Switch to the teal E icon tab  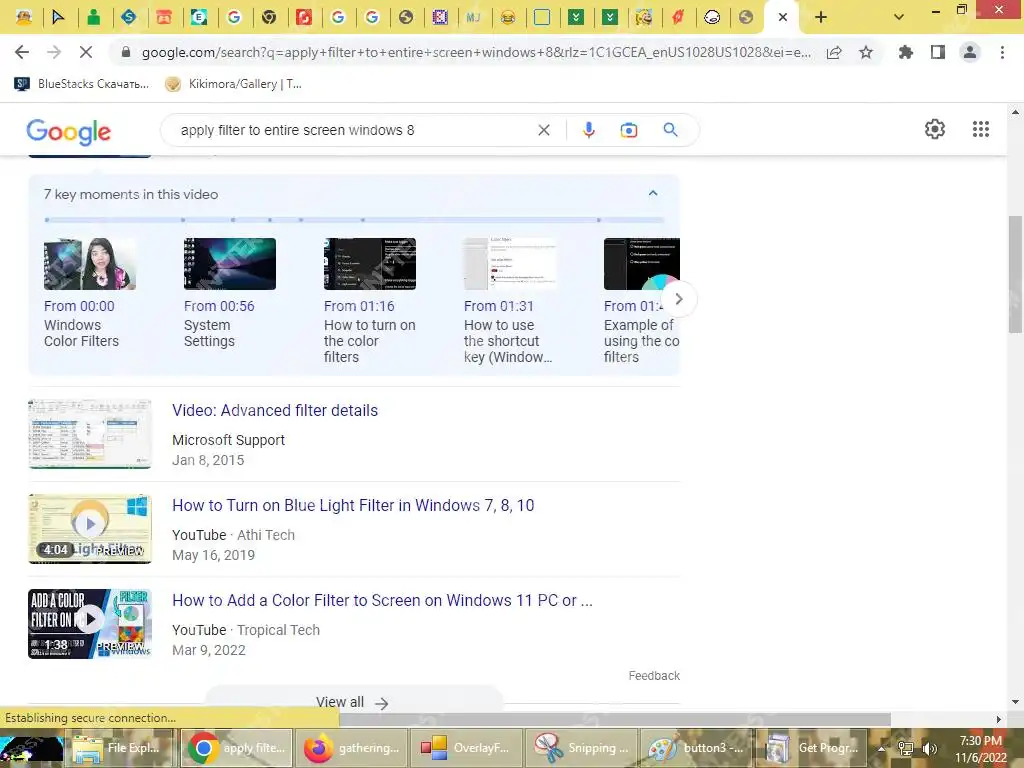coord(199,18)
